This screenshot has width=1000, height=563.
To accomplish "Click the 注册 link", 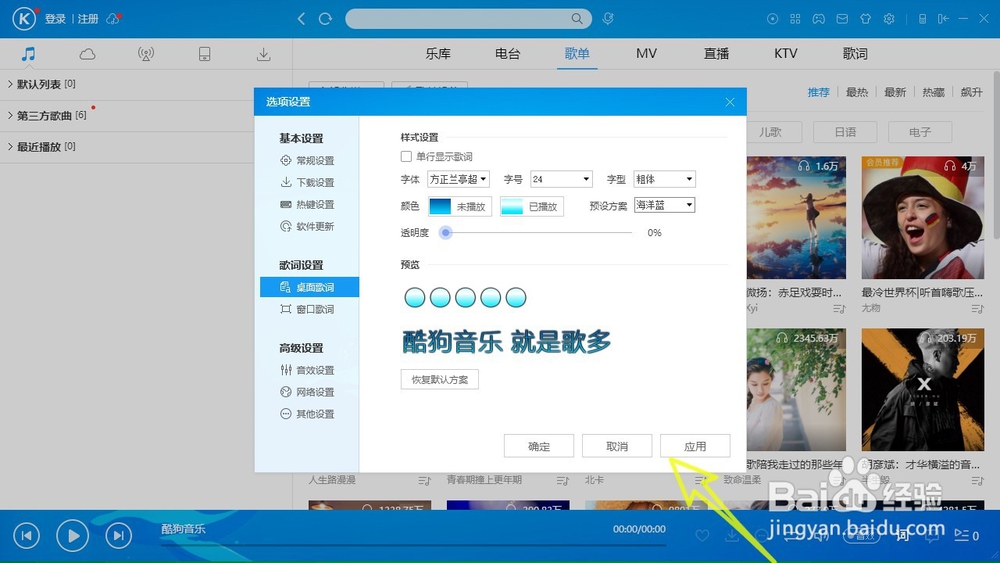I will pos(88,19).
